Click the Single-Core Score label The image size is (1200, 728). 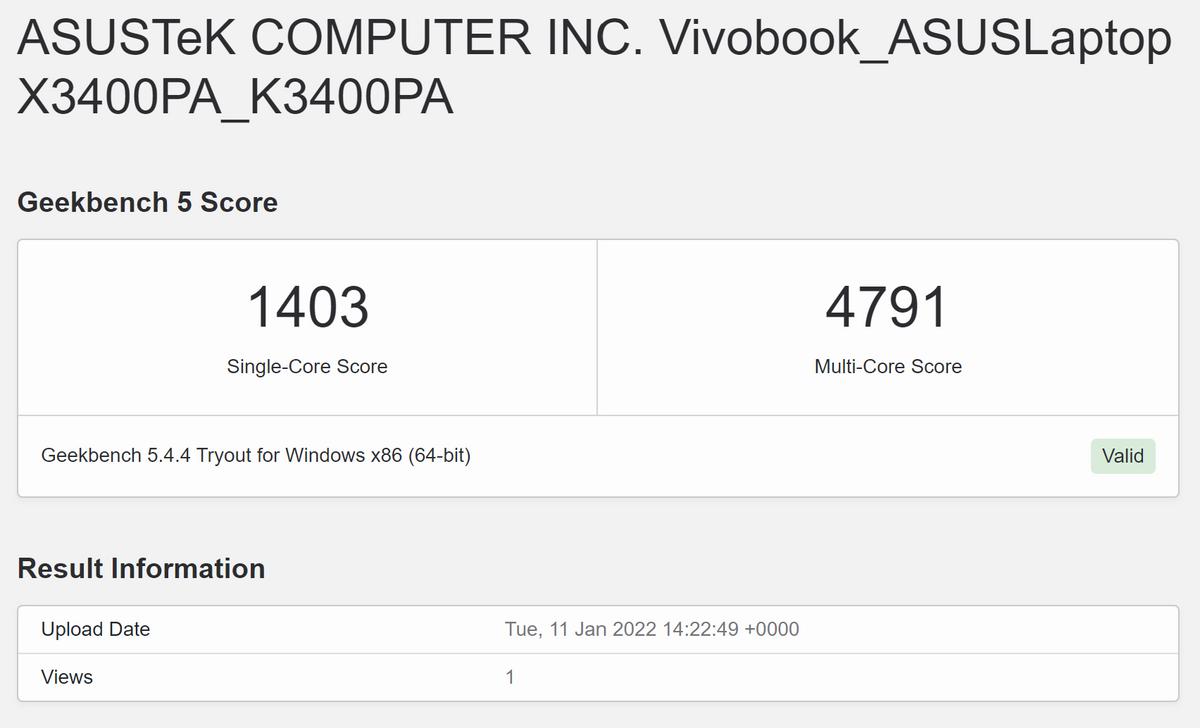coord(307,366)
